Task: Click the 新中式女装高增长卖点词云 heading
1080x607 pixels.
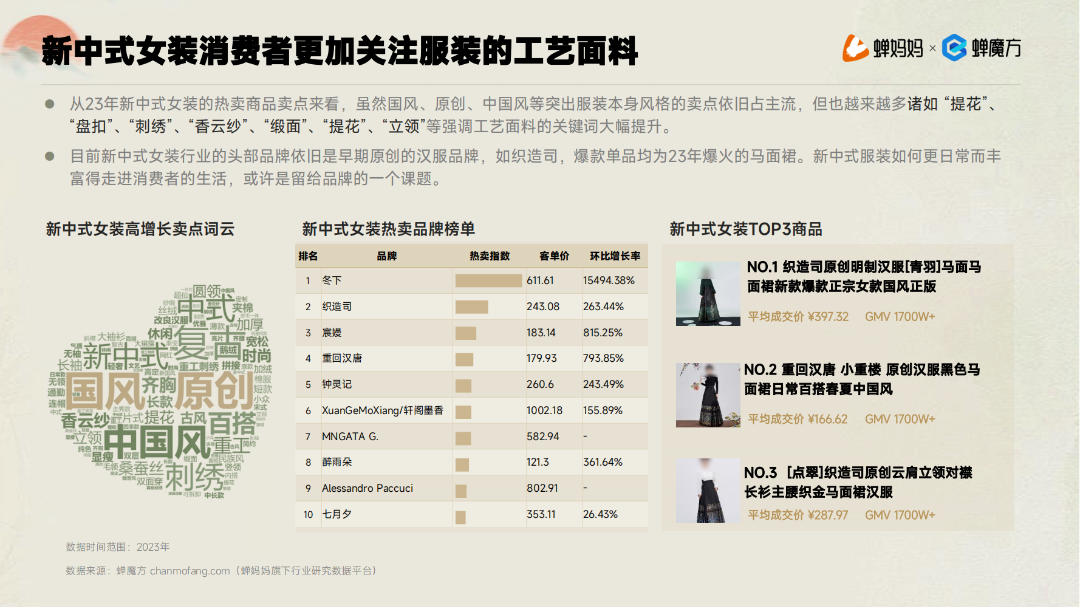Action: (x=141, y=229)
